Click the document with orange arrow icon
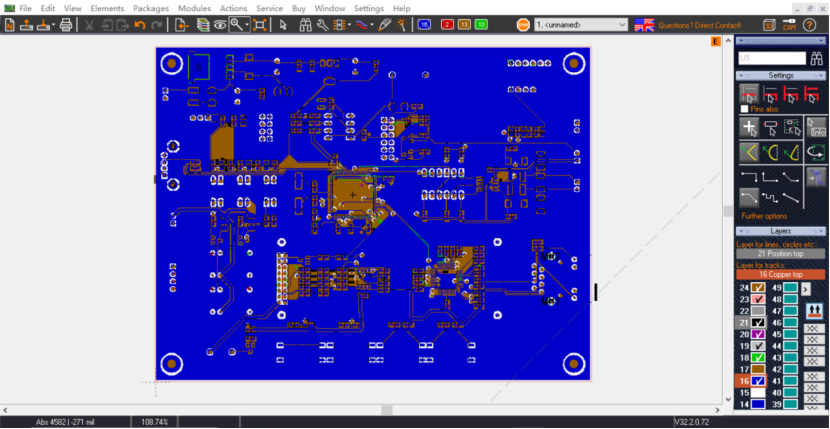Viewport: 830px width, 429px height. point(182,24)
